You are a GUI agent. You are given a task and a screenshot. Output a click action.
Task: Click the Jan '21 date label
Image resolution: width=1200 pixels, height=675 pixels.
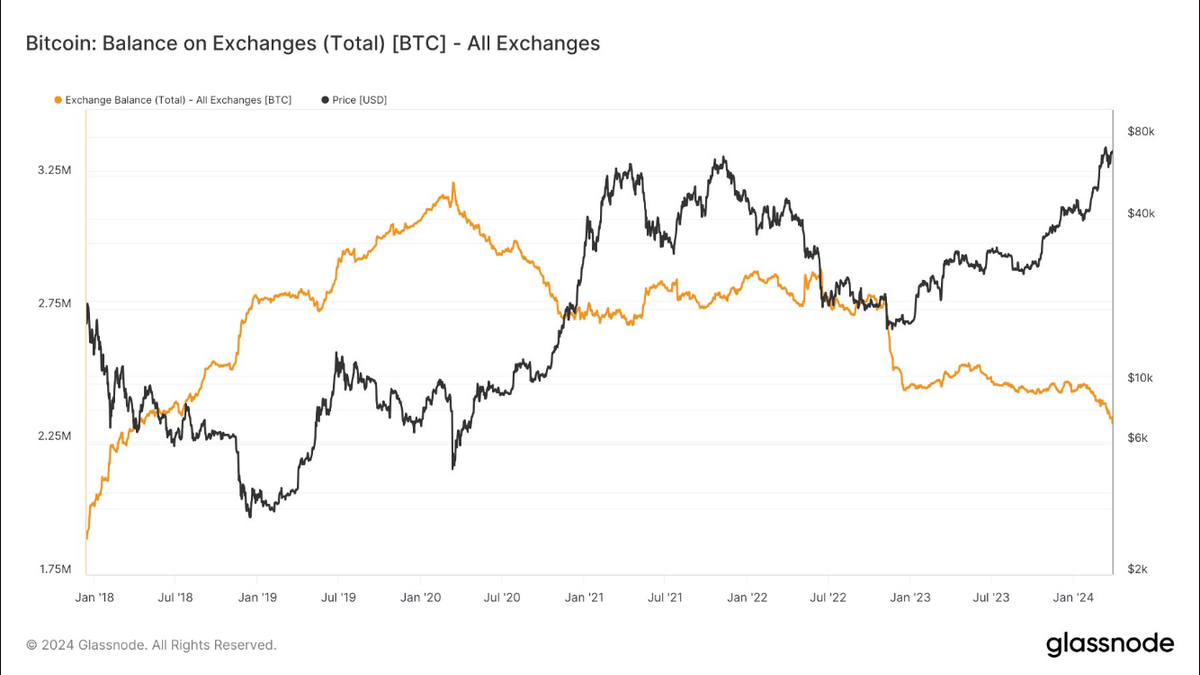(x=584, y=597)
